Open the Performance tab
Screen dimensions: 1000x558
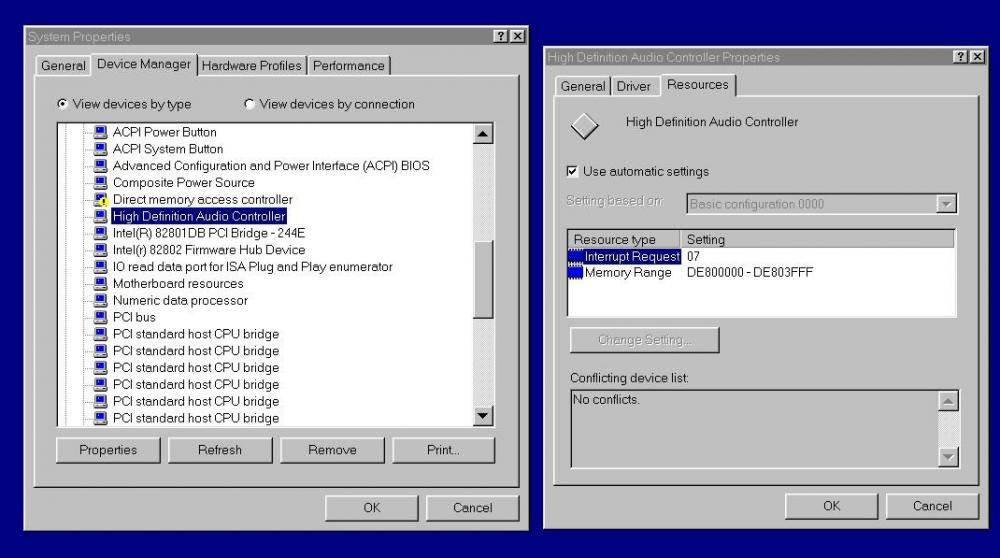point(349,66)
